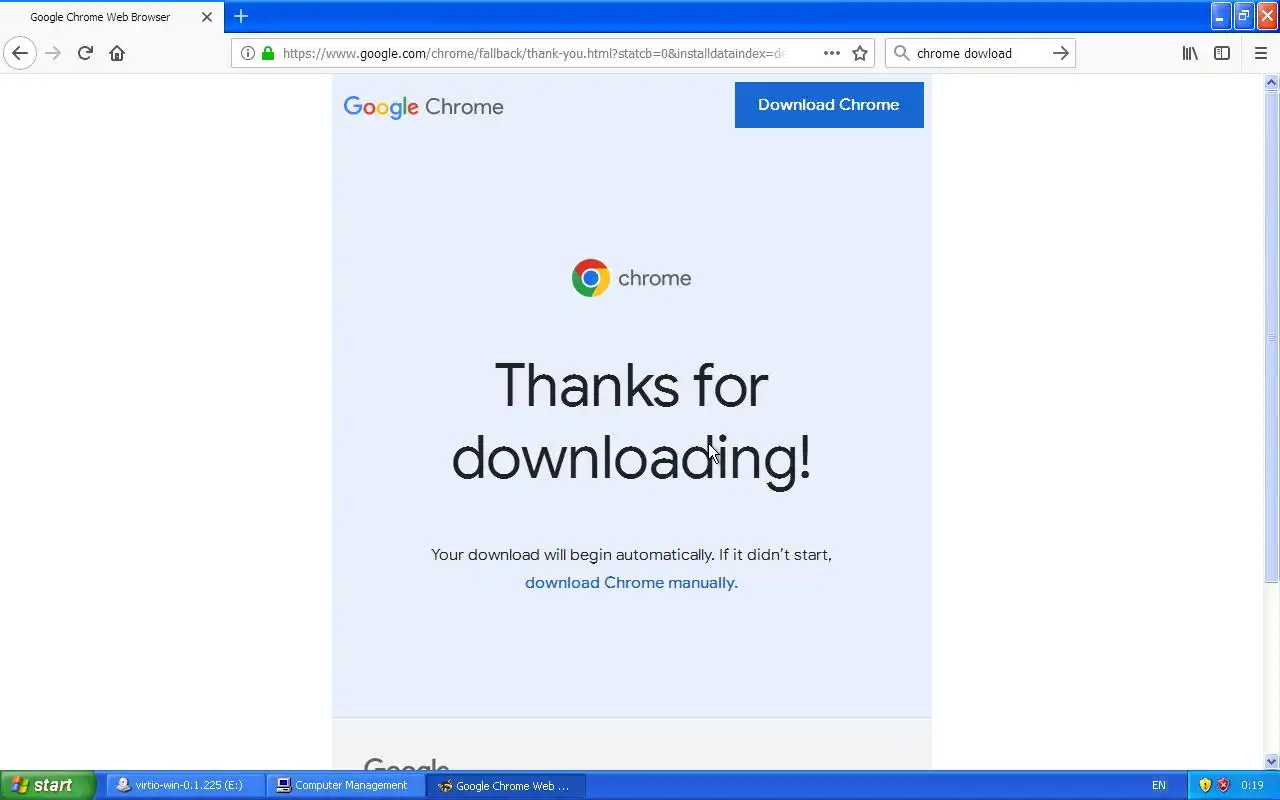Open the Windows Start menu

tap(47, 785)
